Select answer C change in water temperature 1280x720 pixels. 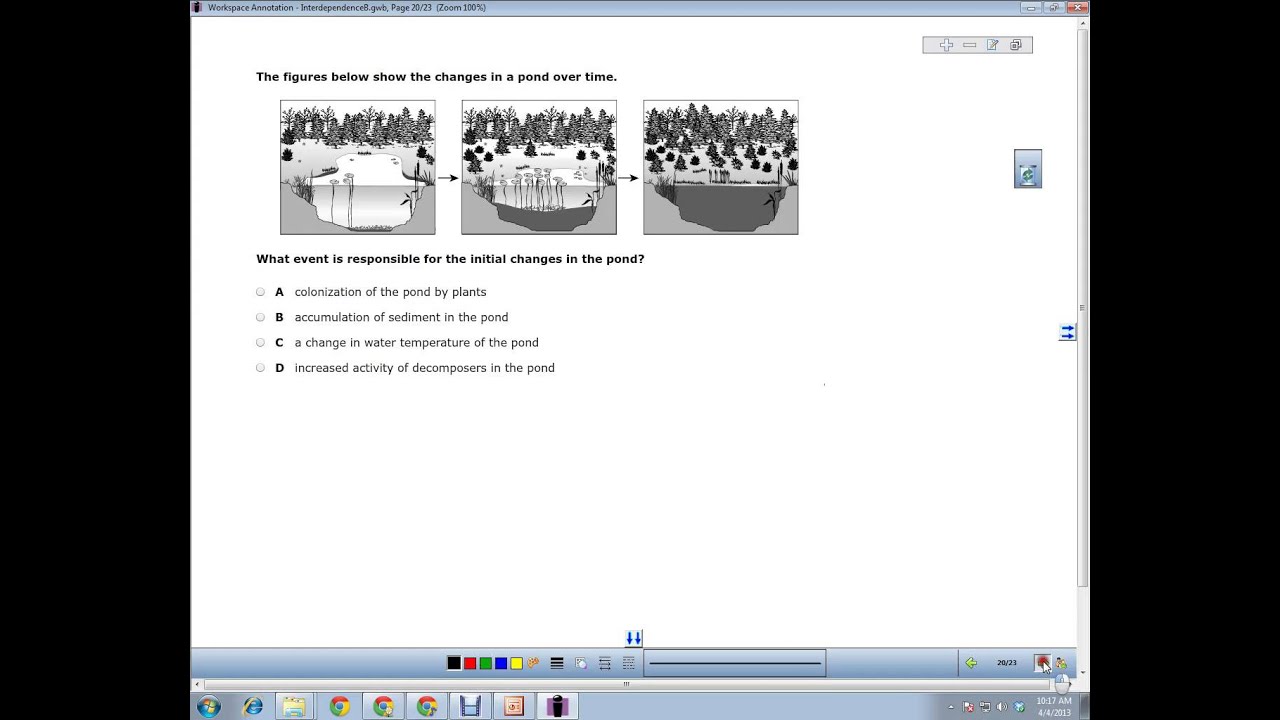tap(261, 342)
